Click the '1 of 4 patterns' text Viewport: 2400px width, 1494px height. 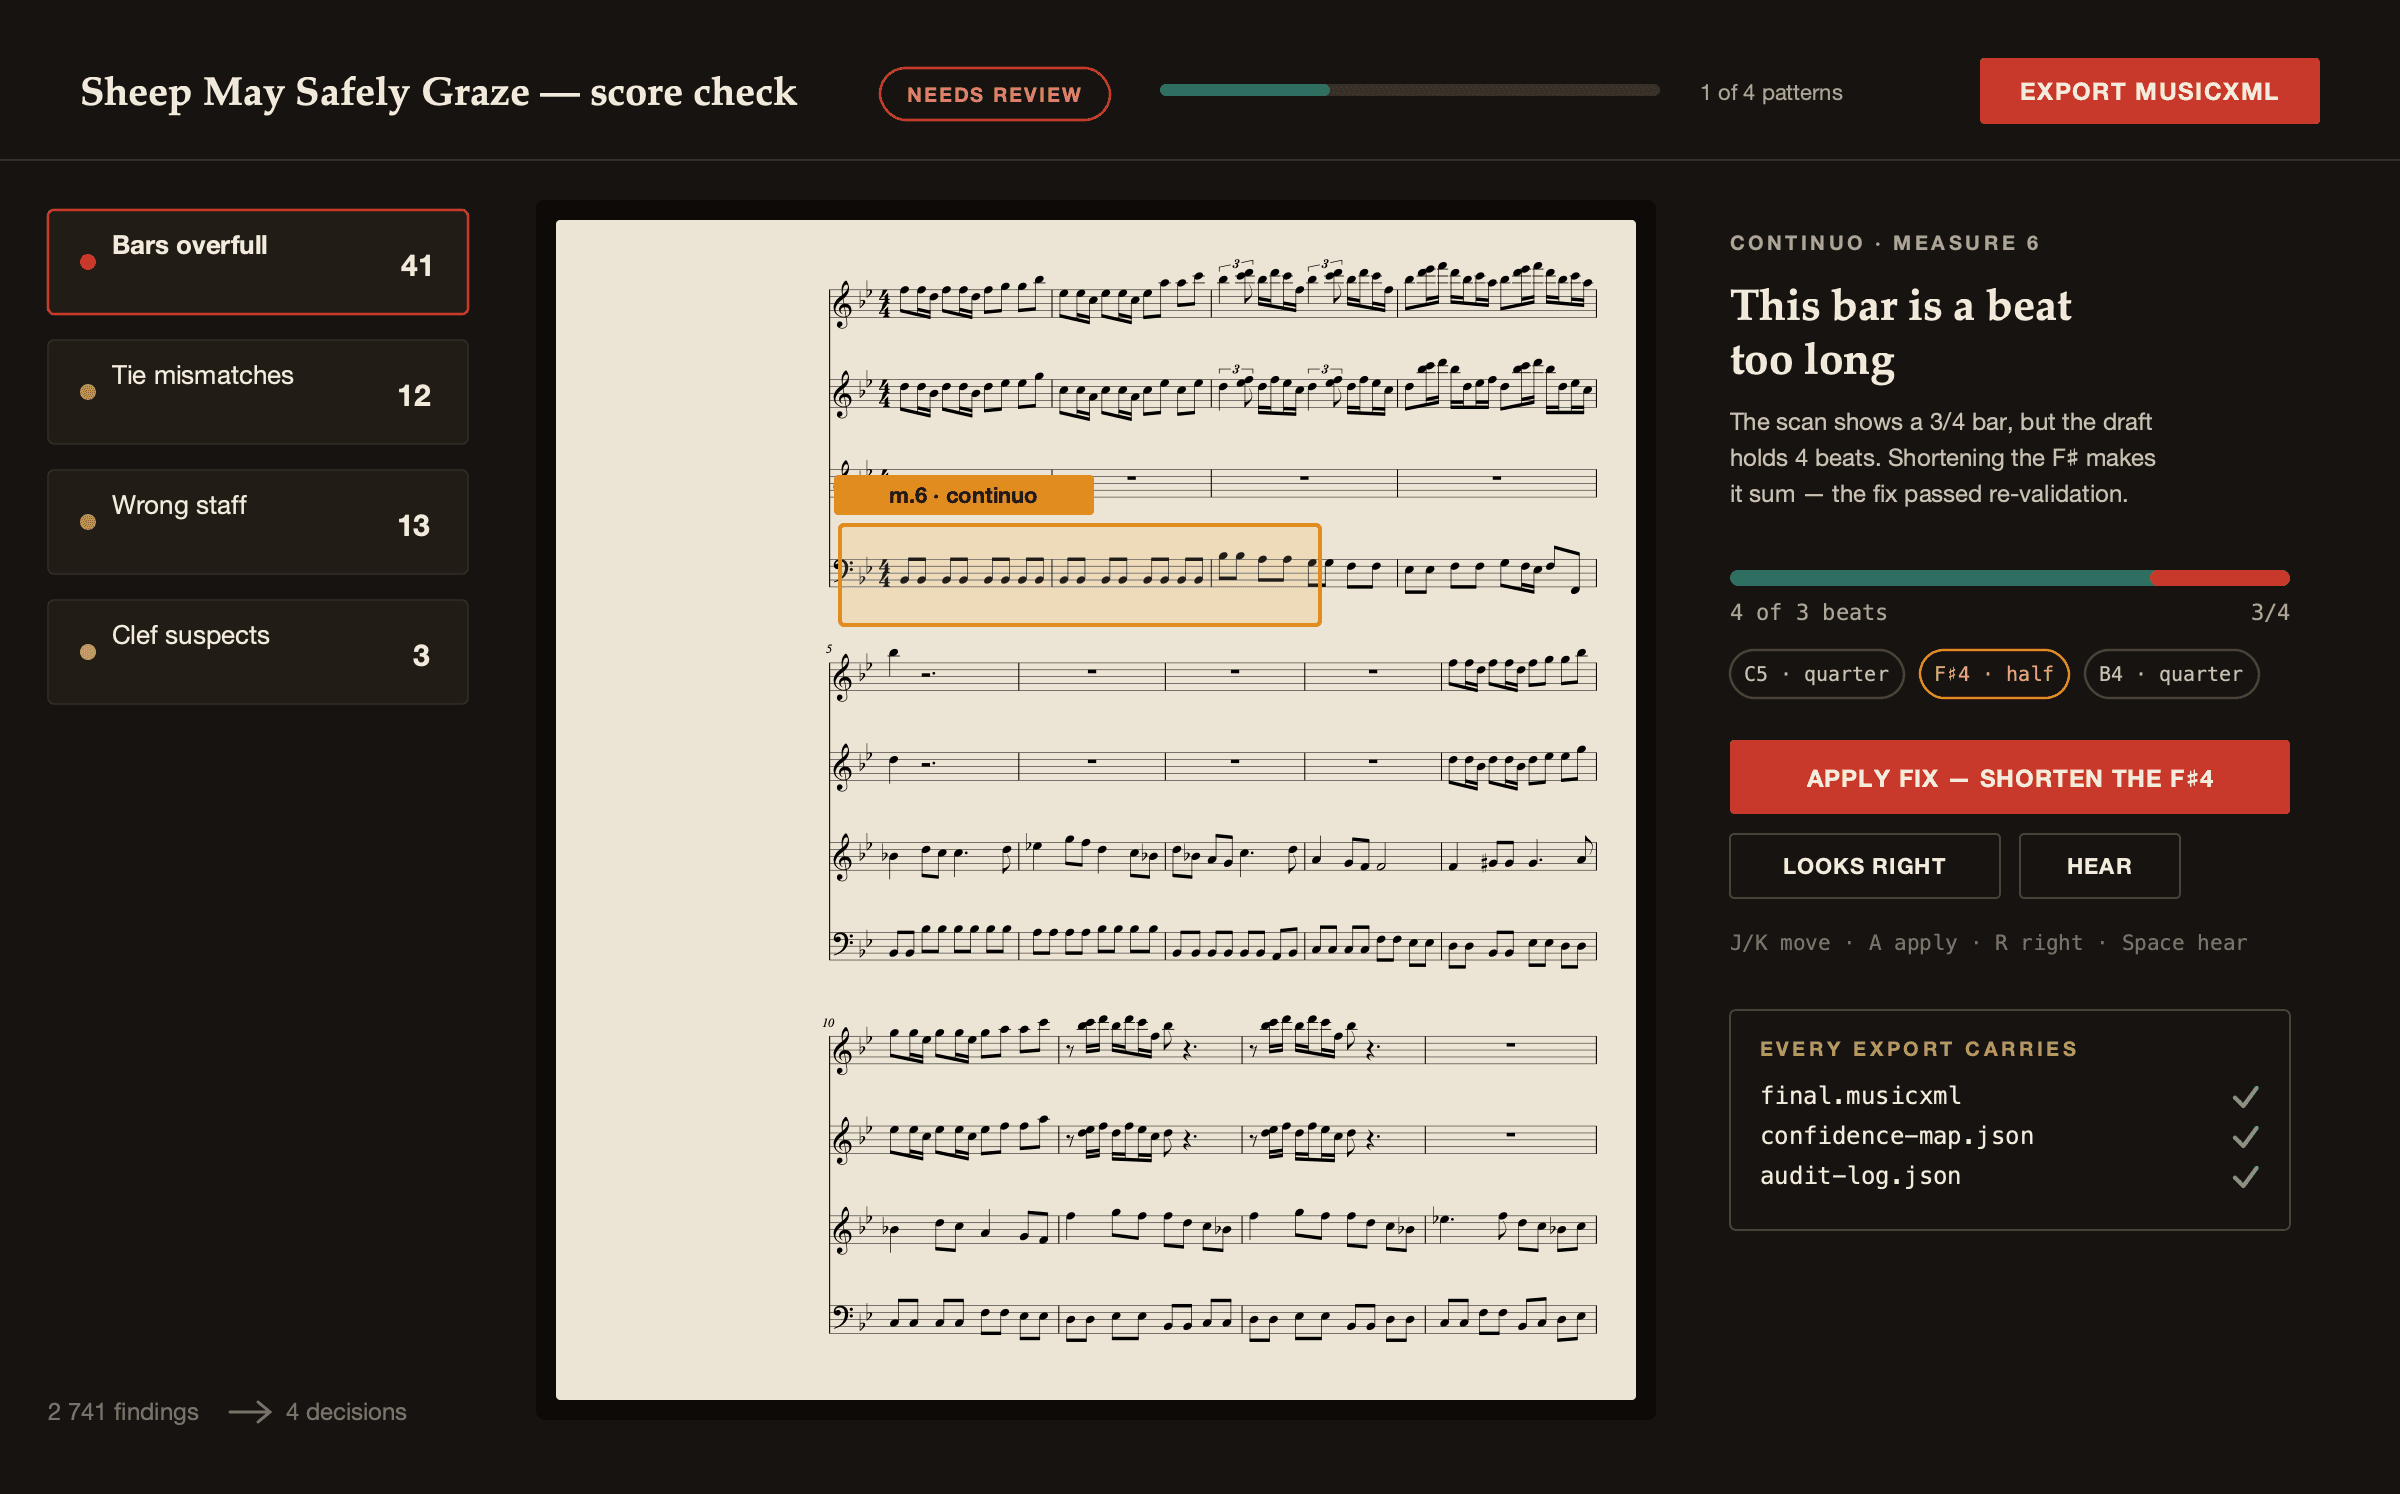(1771, 93)
